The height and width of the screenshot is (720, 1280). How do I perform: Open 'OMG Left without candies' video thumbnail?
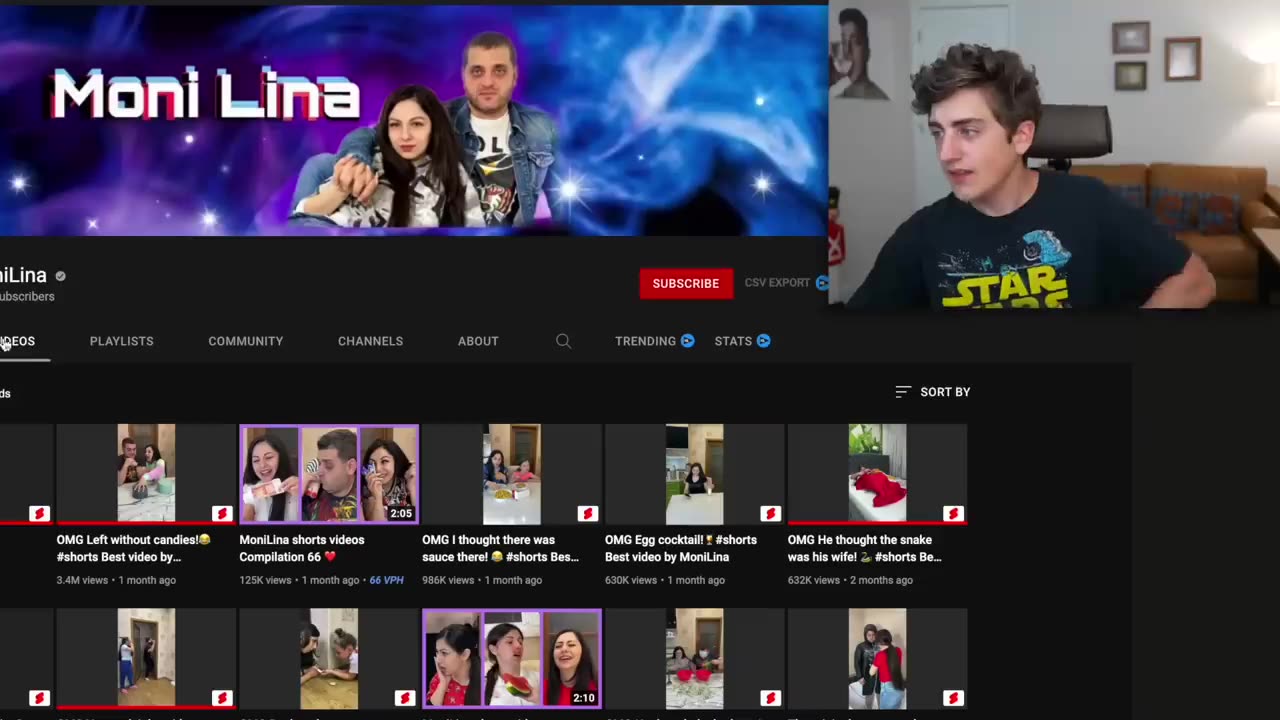146,474
